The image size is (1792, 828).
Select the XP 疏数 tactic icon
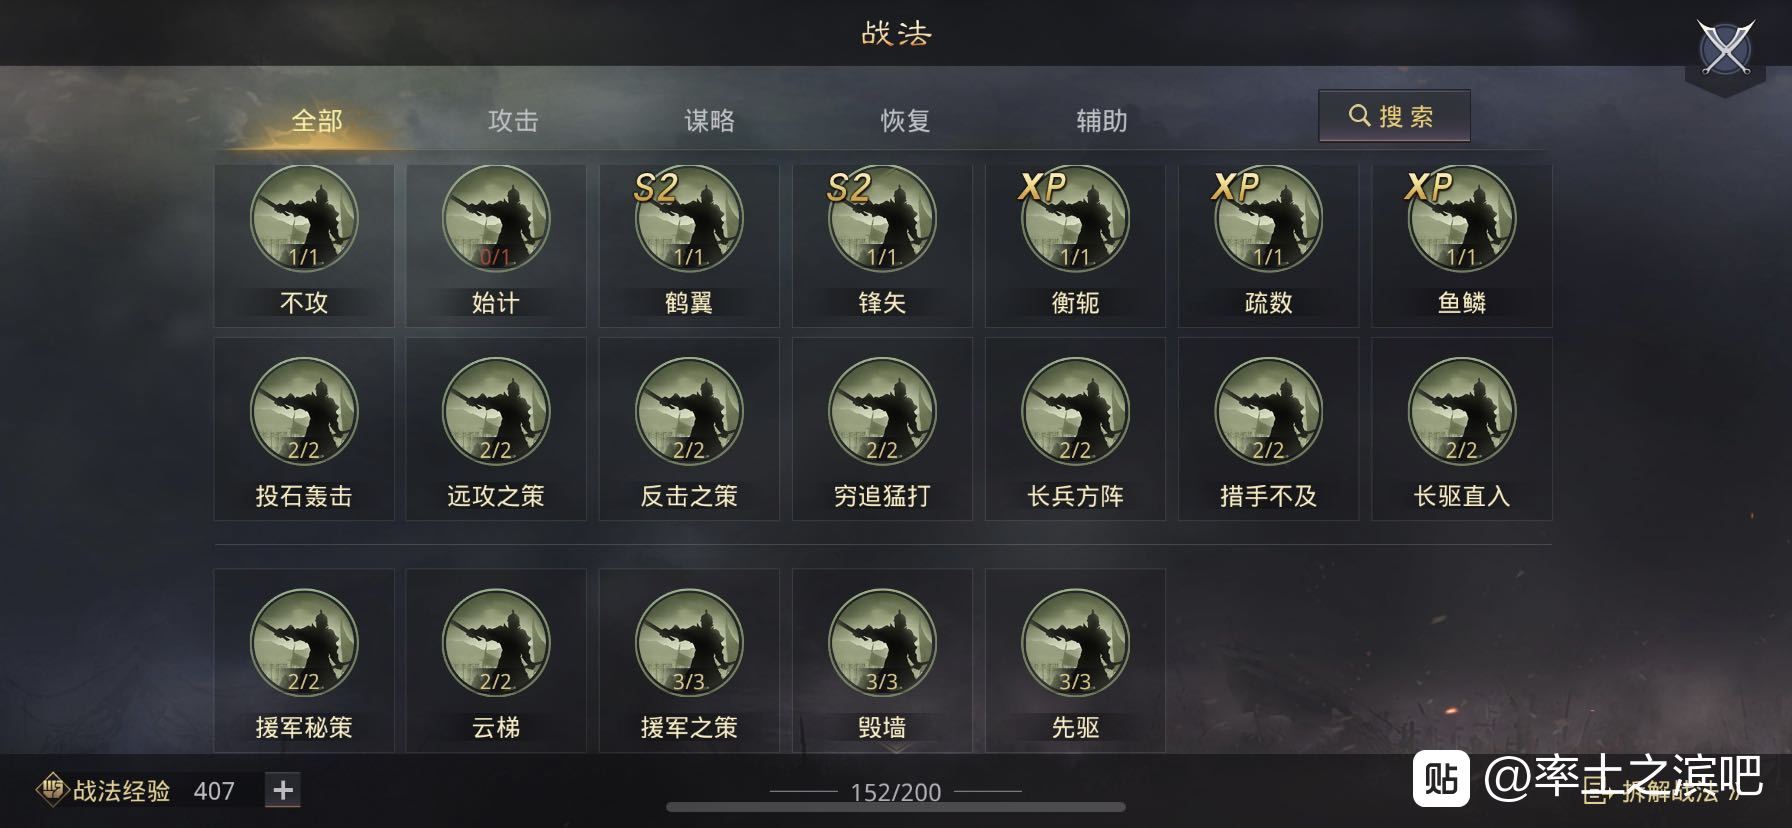[1268, 219]
